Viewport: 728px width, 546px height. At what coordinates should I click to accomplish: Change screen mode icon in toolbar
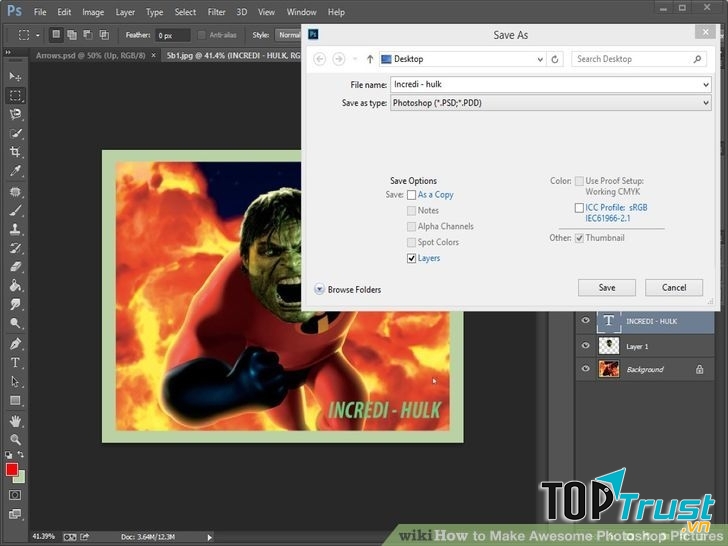[15, 514]
